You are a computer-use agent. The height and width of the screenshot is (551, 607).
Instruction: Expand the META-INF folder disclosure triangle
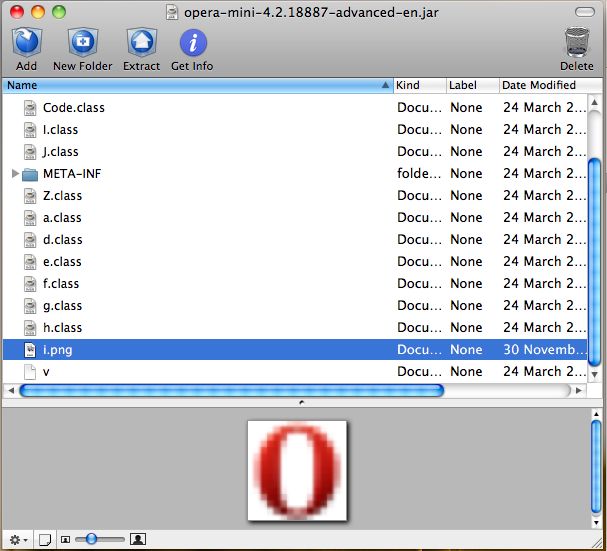[15, 173]
